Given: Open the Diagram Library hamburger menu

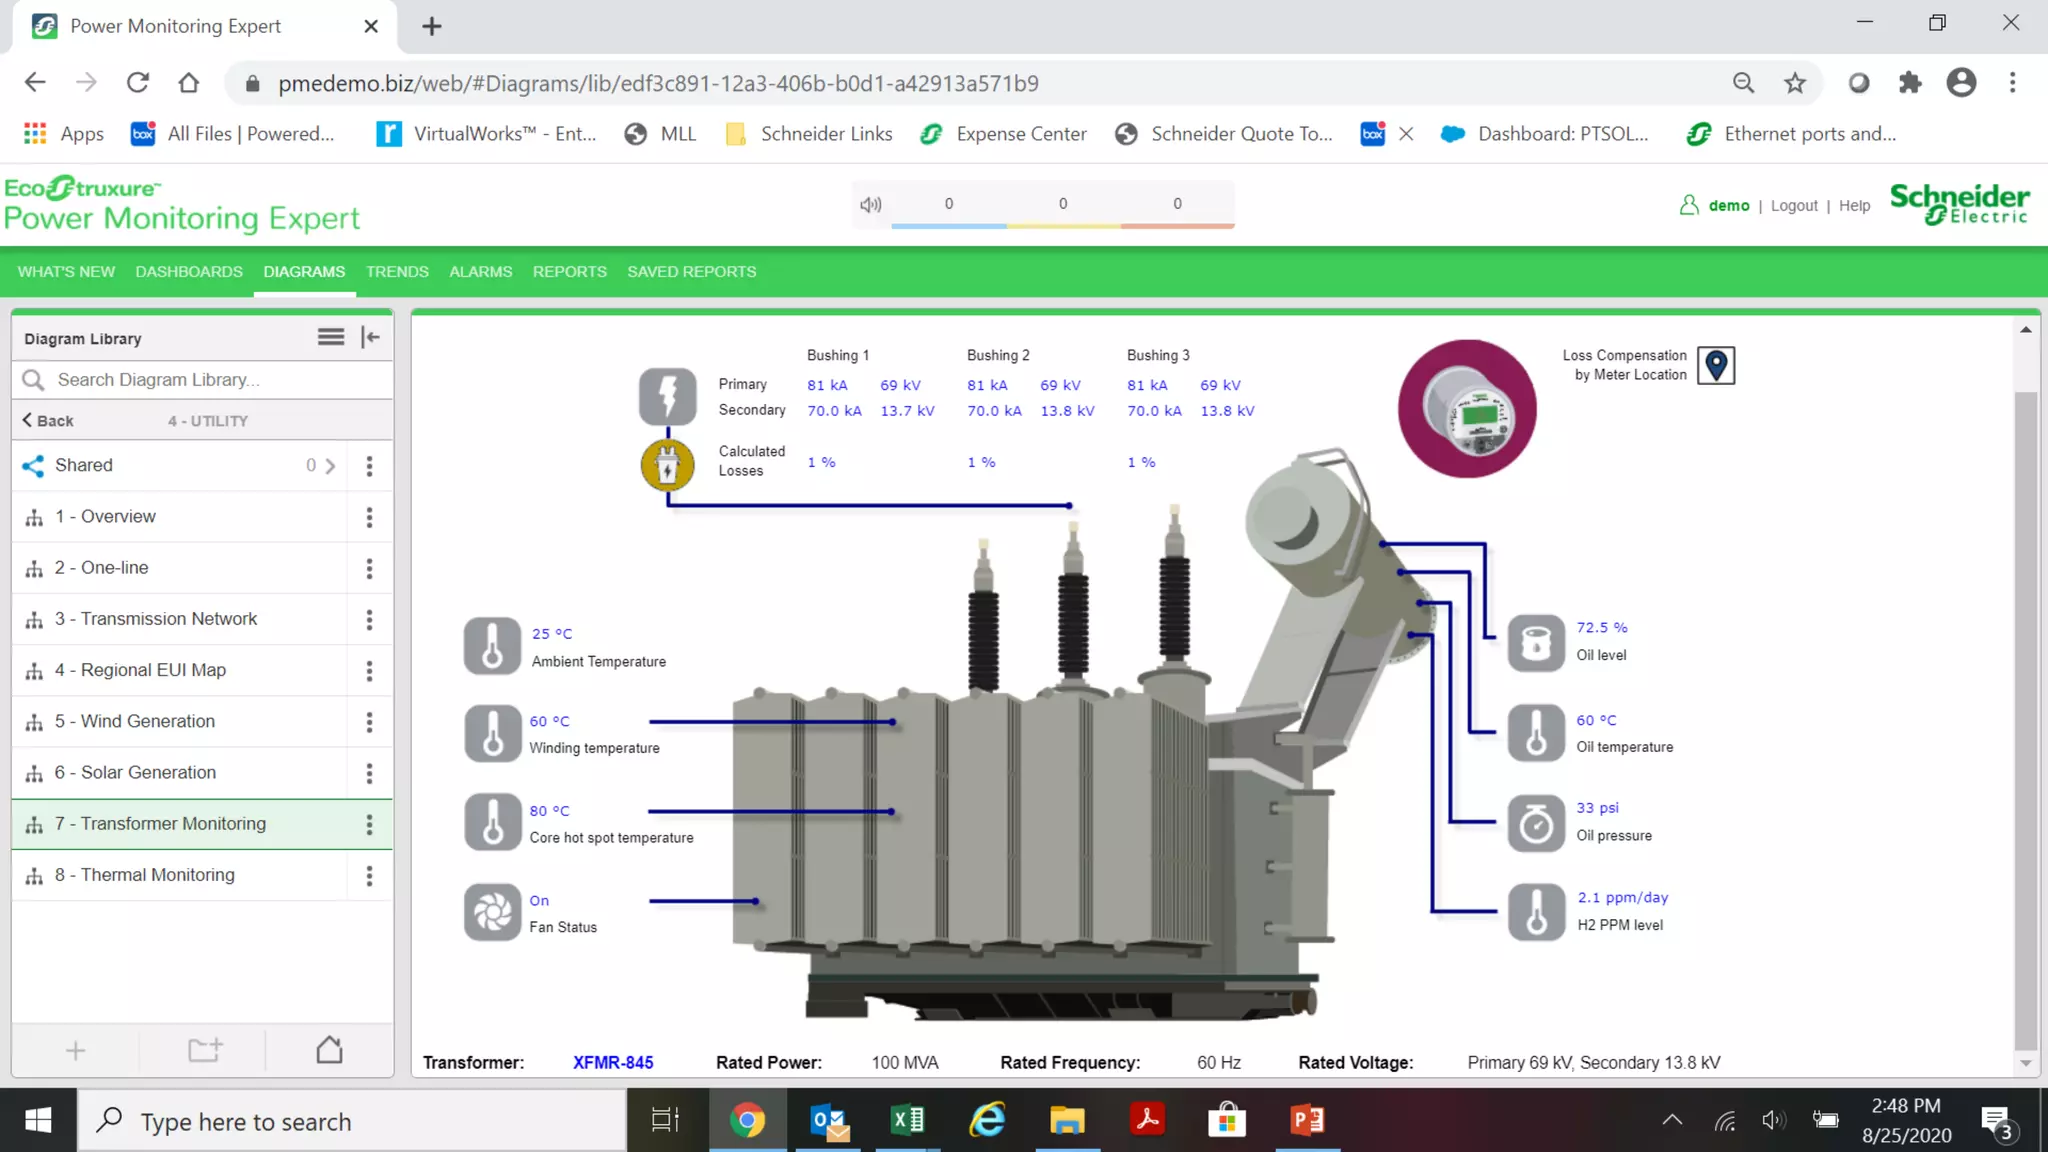Looking at the screenshot, I should (331, 338).
